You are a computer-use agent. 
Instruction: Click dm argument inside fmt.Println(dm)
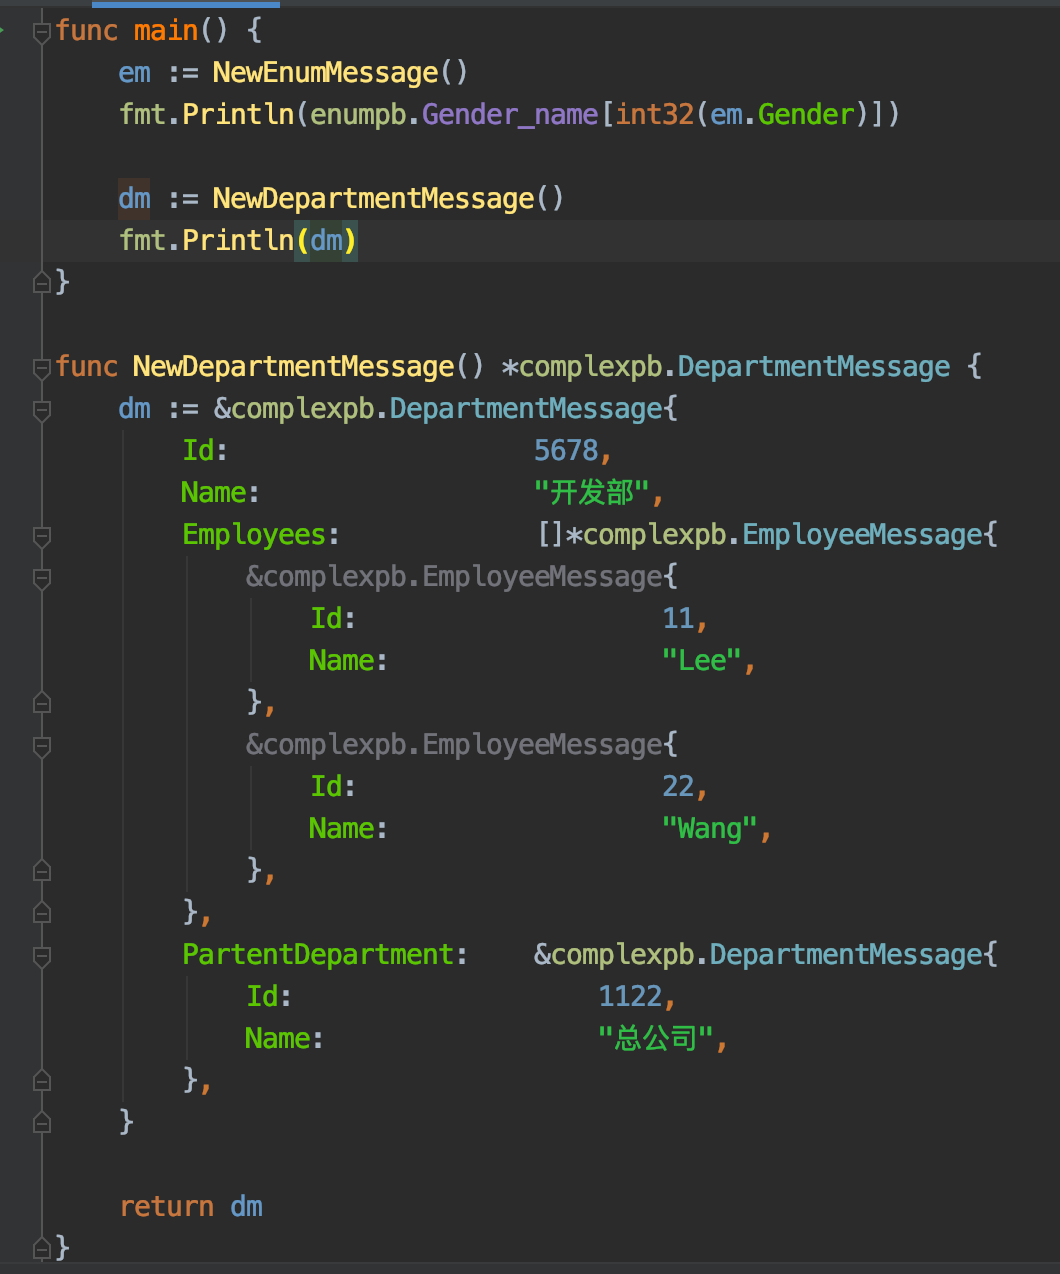326,241
